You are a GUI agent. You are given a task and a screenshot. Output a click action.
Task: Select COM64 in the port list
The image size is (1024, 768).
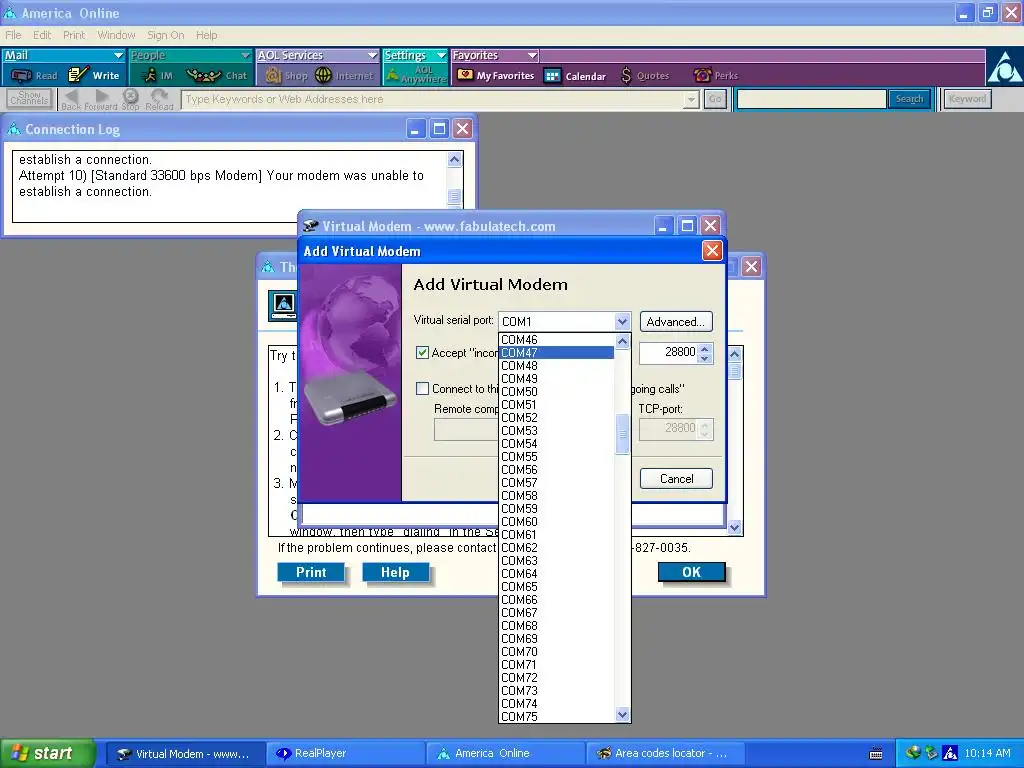(556, 573)
